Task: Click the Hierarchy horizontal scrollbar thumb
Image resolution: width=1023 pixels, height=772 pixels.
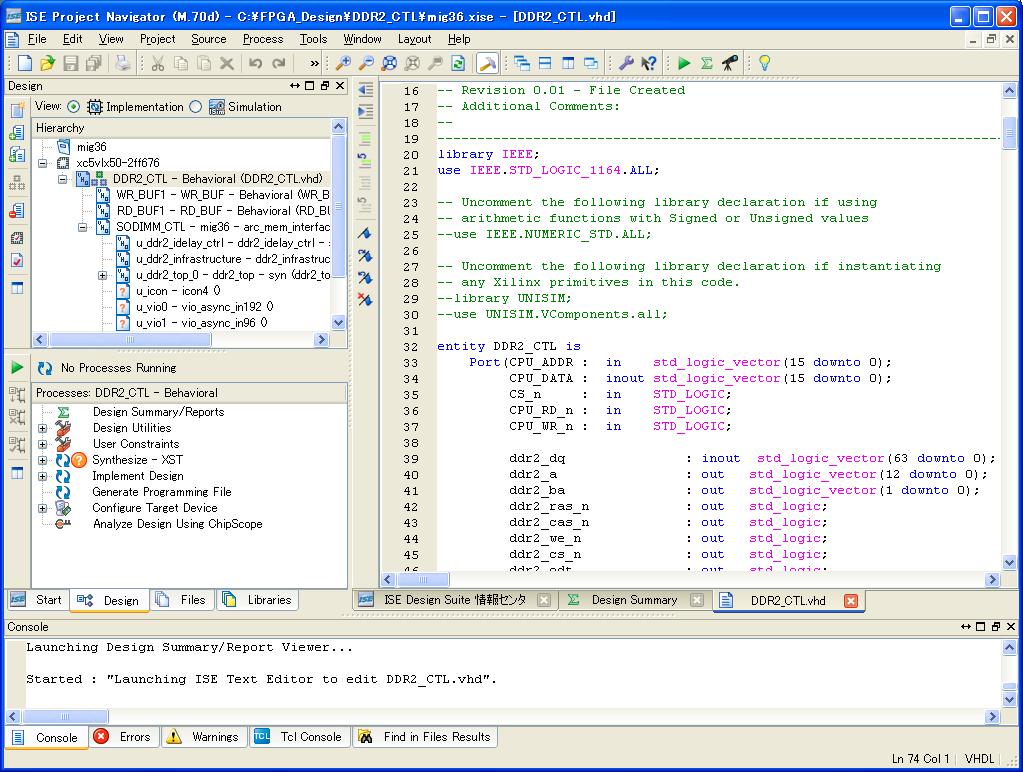Action: (x=130, y=340)
